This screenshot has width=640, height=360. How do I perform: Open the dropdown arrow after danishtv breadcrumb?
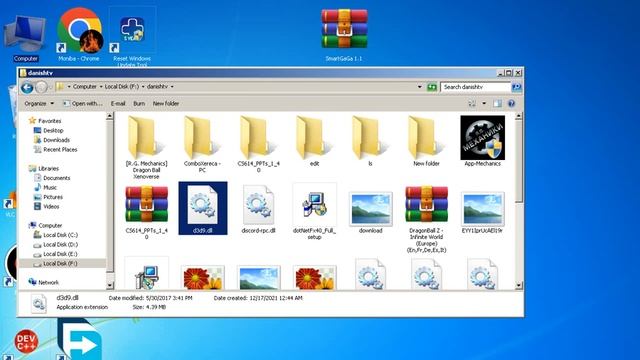(172, 87)
